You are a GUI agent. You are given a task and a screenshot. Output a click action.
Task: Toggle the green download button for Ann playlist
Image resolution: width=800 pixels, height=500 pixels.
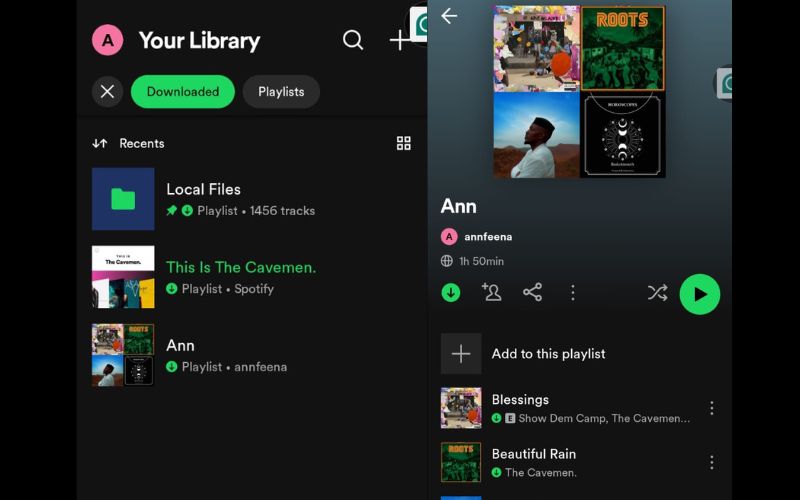point(451,293)
